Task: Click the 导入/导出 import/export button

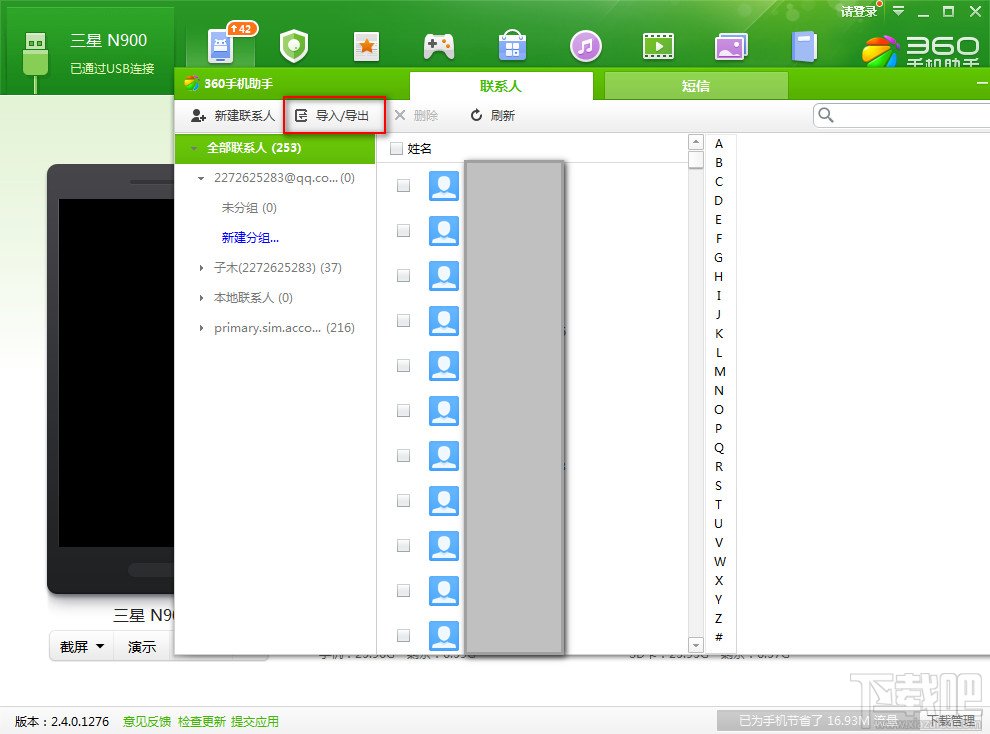Action: click(333, 115)
